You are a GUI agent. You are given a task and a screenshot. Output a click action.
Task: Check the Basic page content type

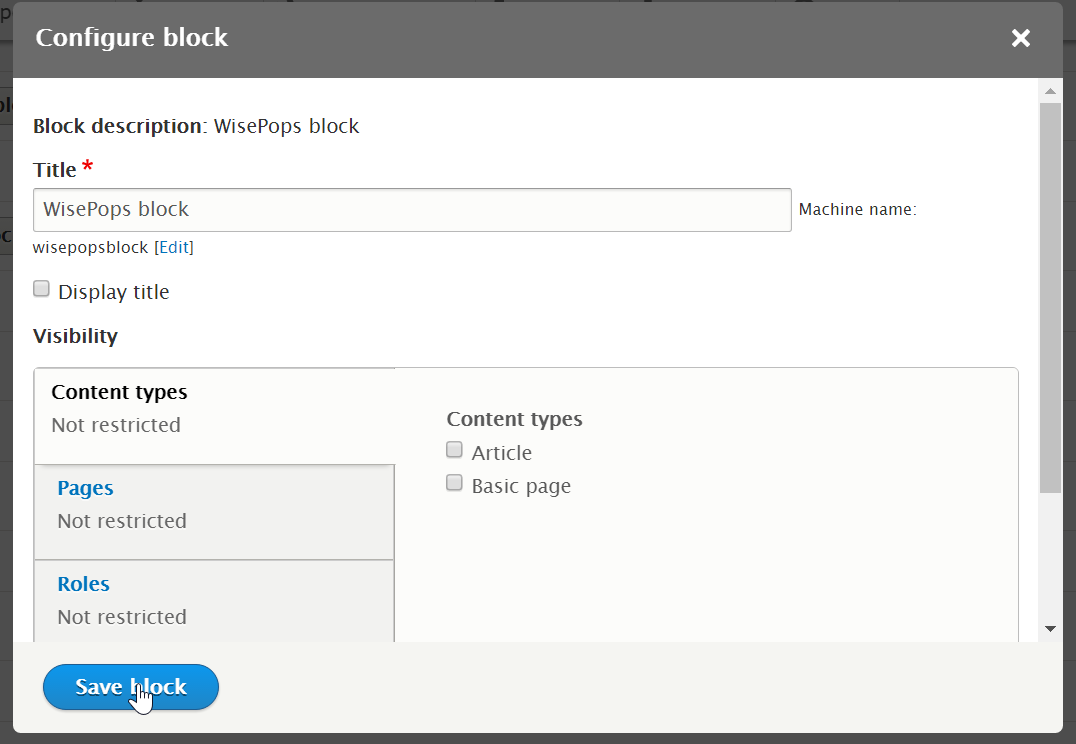454,483
